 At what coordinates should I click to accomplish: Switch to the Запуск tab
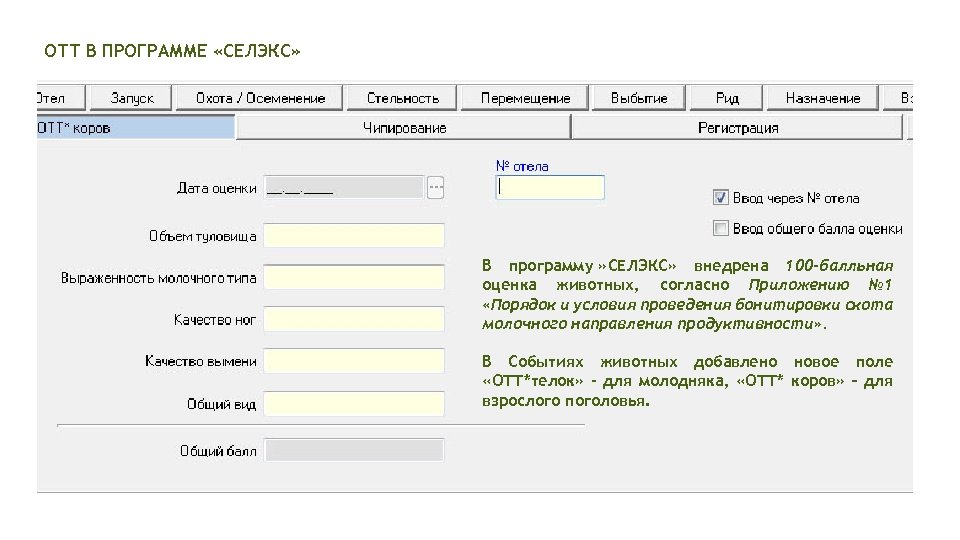(131, 98)
